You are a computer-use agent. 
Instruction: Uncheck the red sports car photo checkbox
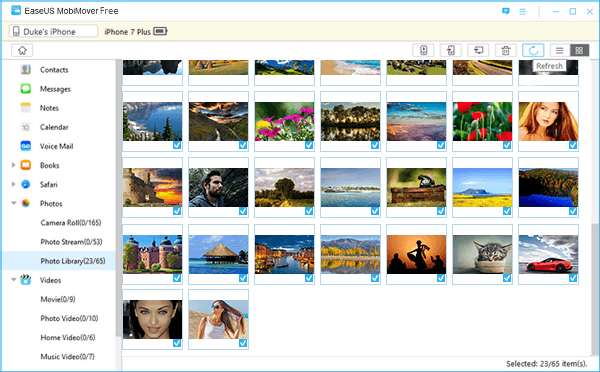click(x=573, y=278)
